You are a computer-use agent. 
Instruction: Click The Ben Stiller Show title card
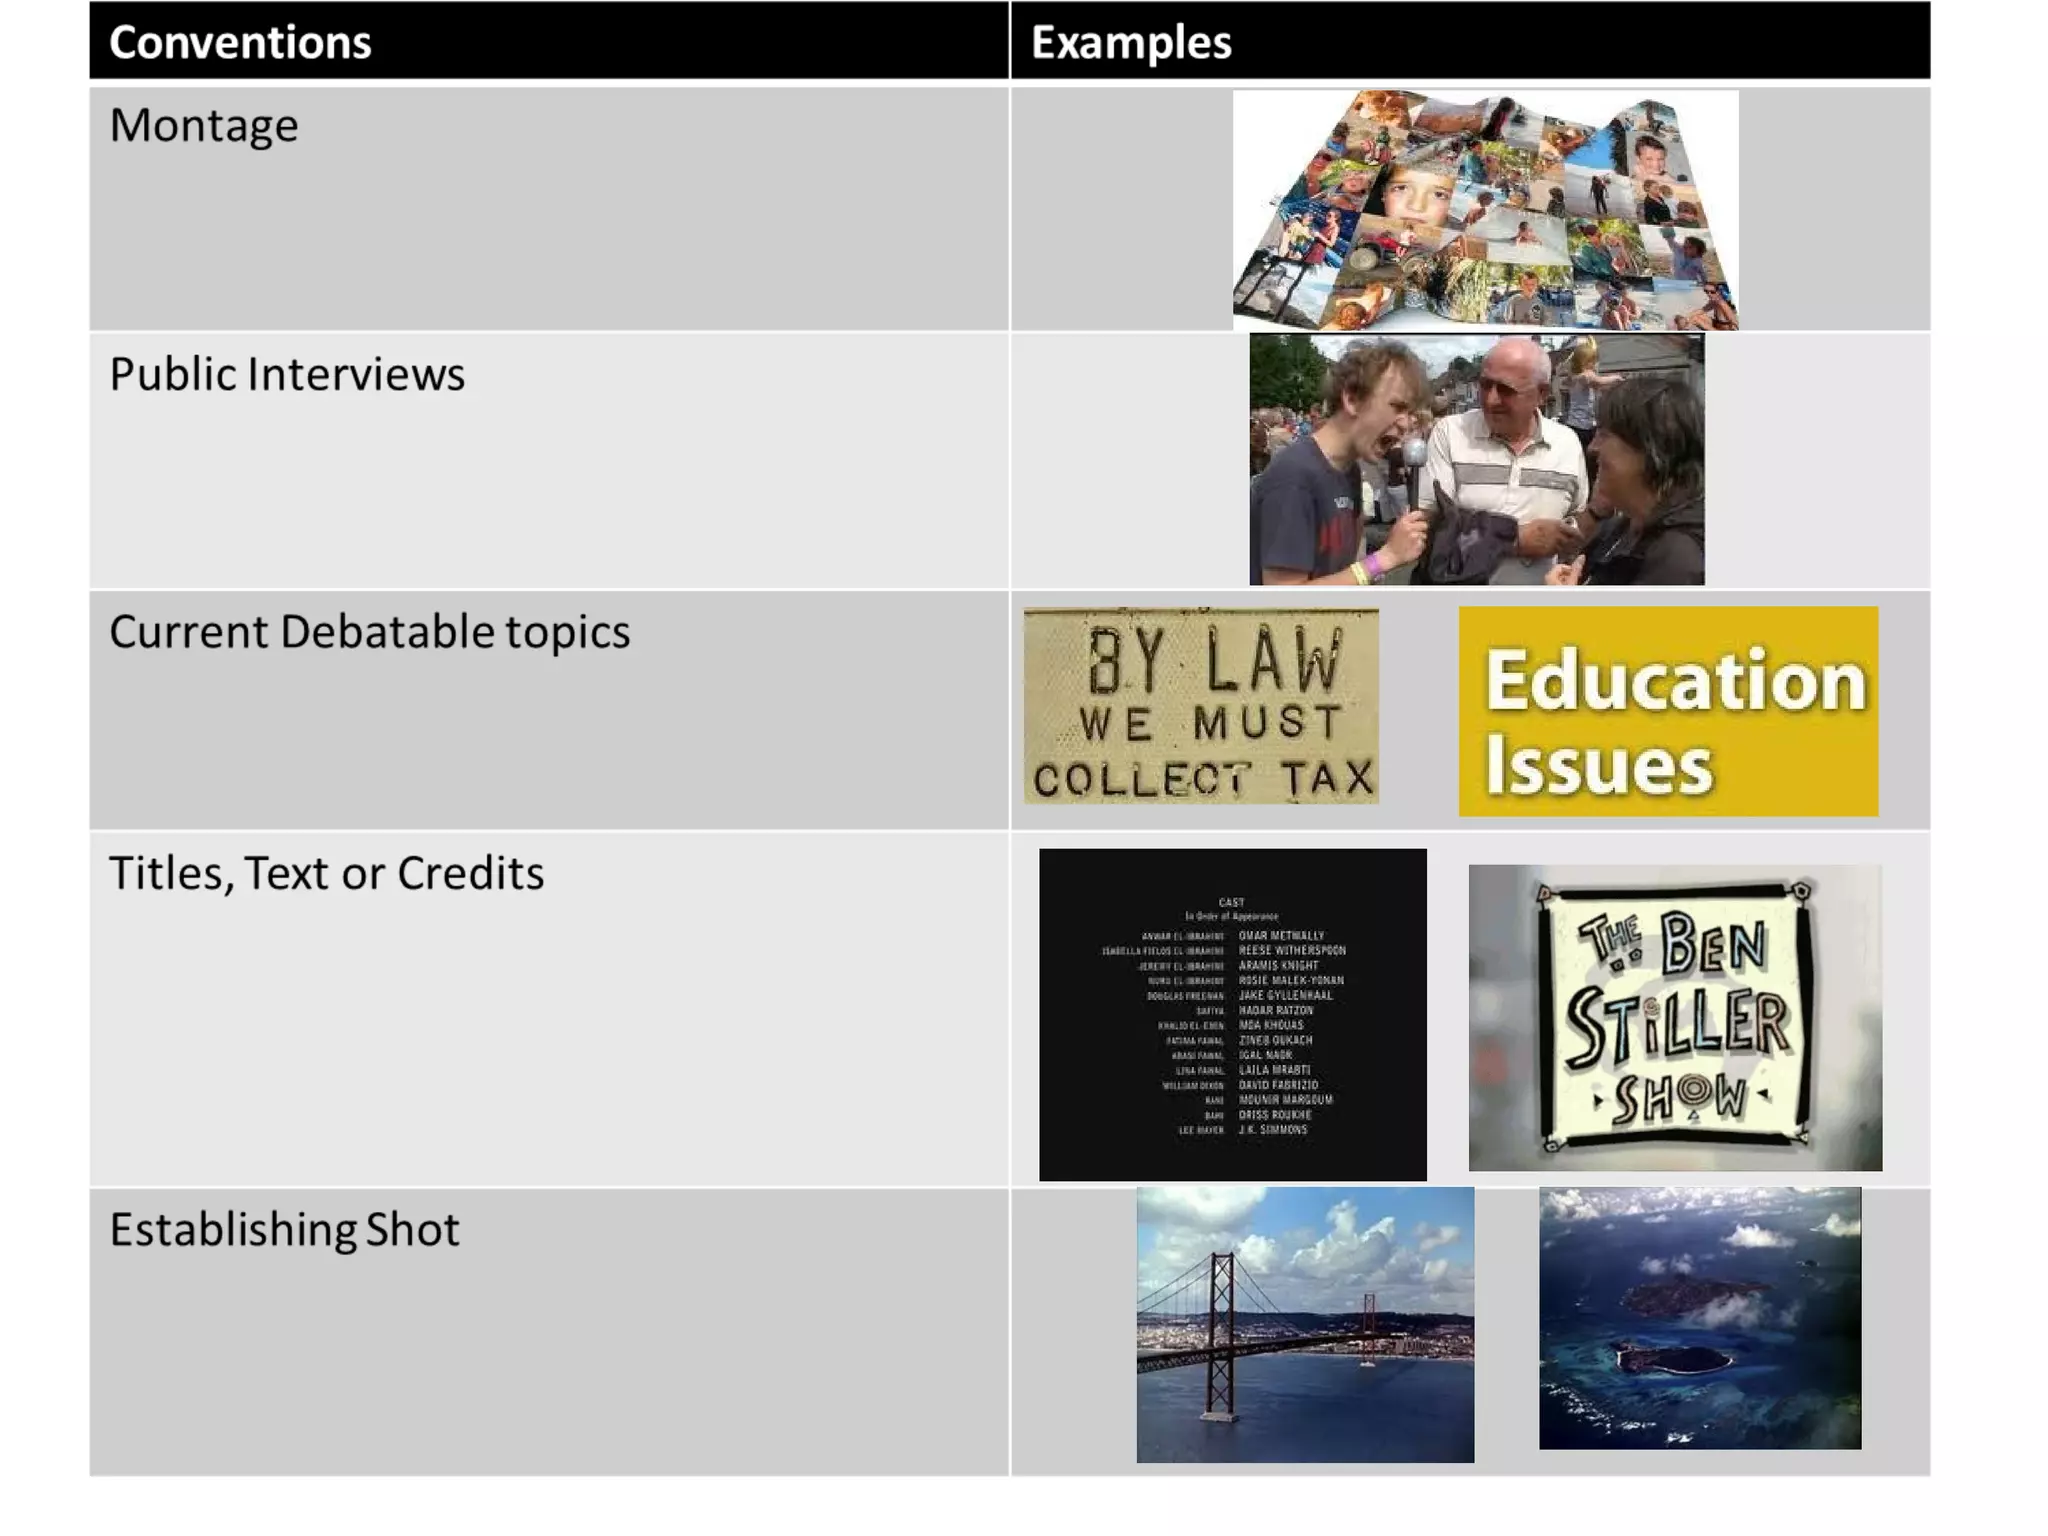[x=1675, y=1017]
